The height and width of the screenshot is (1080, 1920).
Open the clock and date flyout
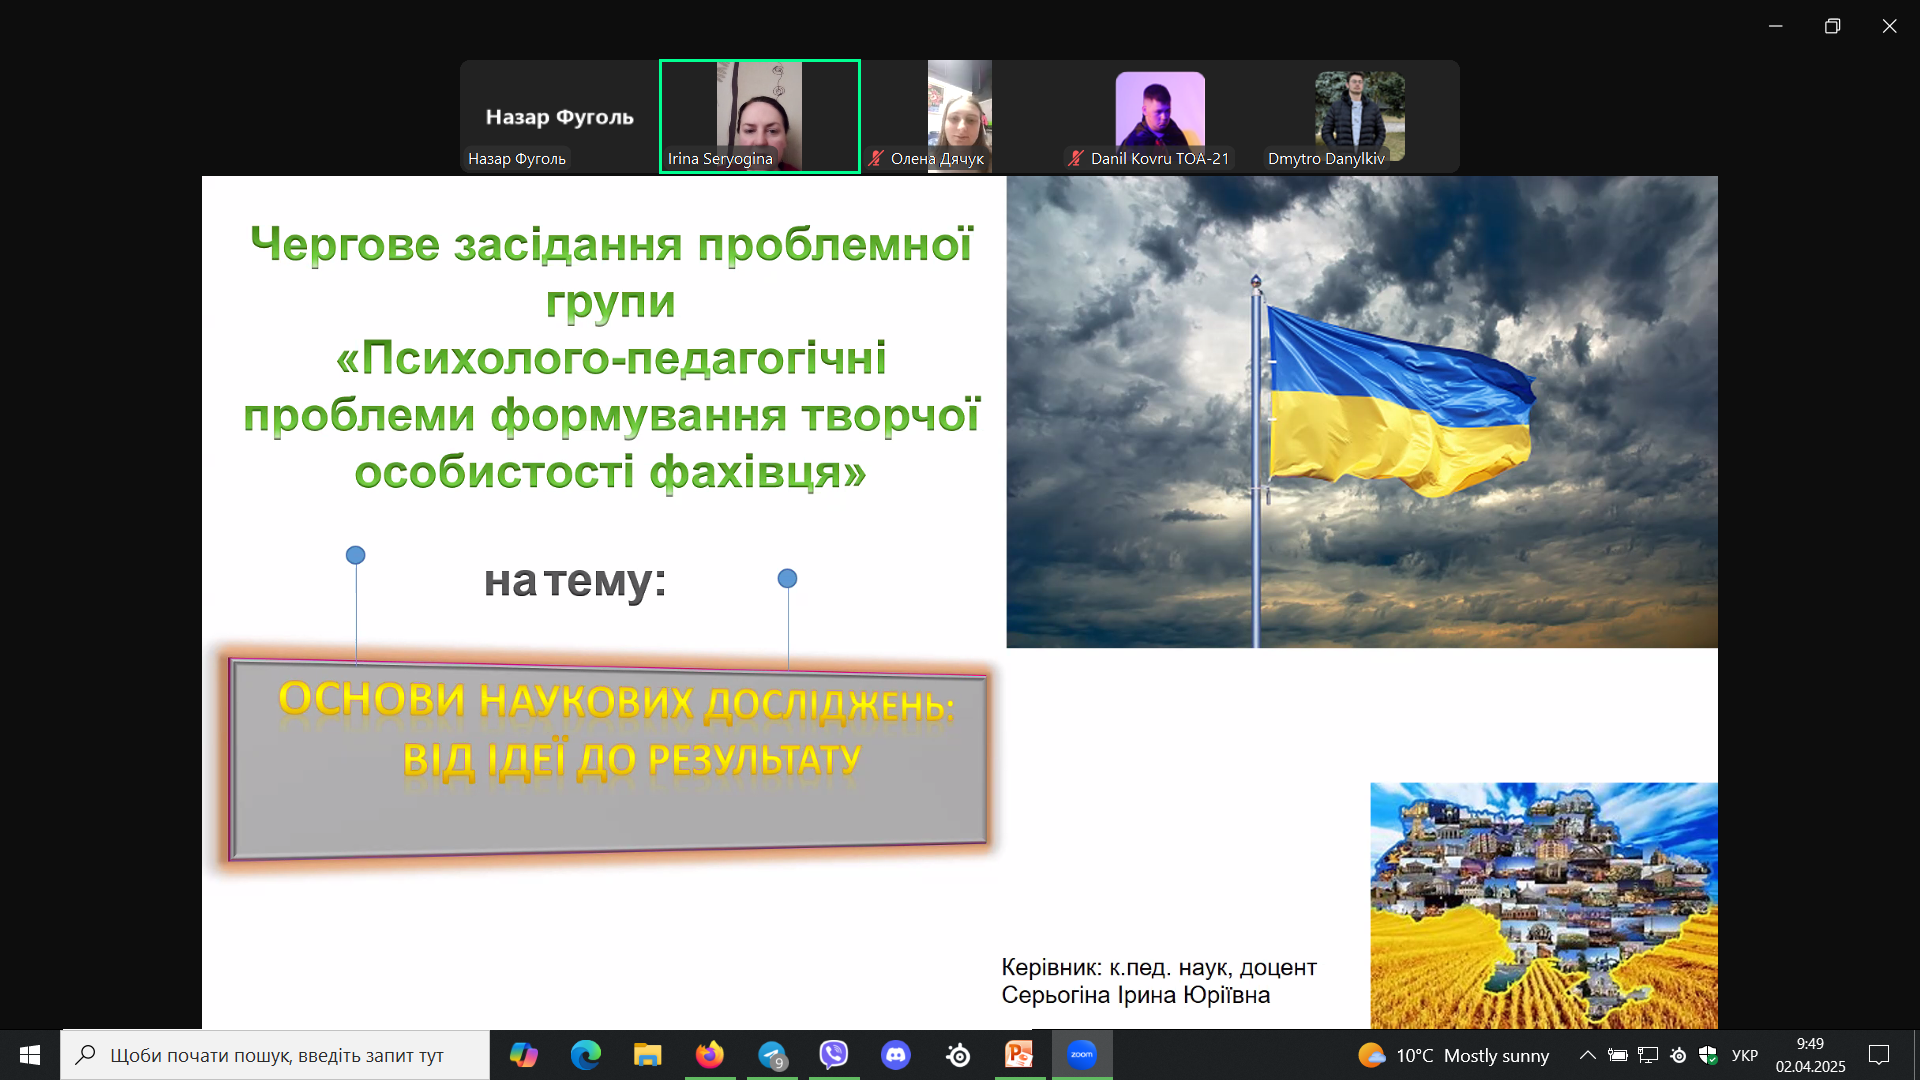point(1810,1055)
